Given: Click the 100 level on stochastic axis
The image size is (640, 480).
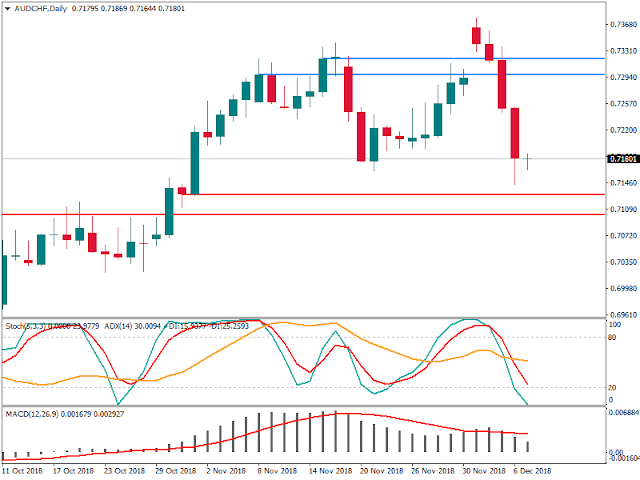Looking at the screenshot, I should pos(615,325).
